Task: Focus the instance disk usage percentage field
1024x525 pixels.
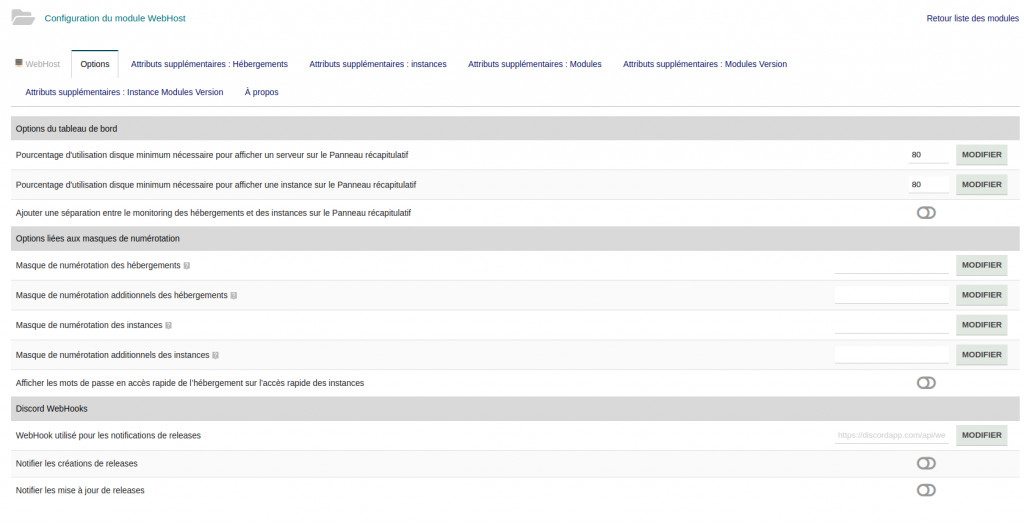Action: 928,185
